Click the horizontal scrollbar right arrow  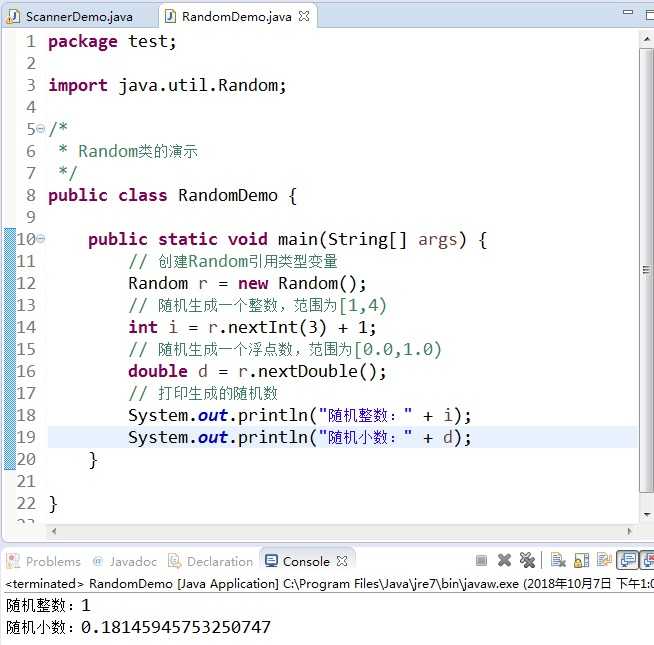click(629, 531)
